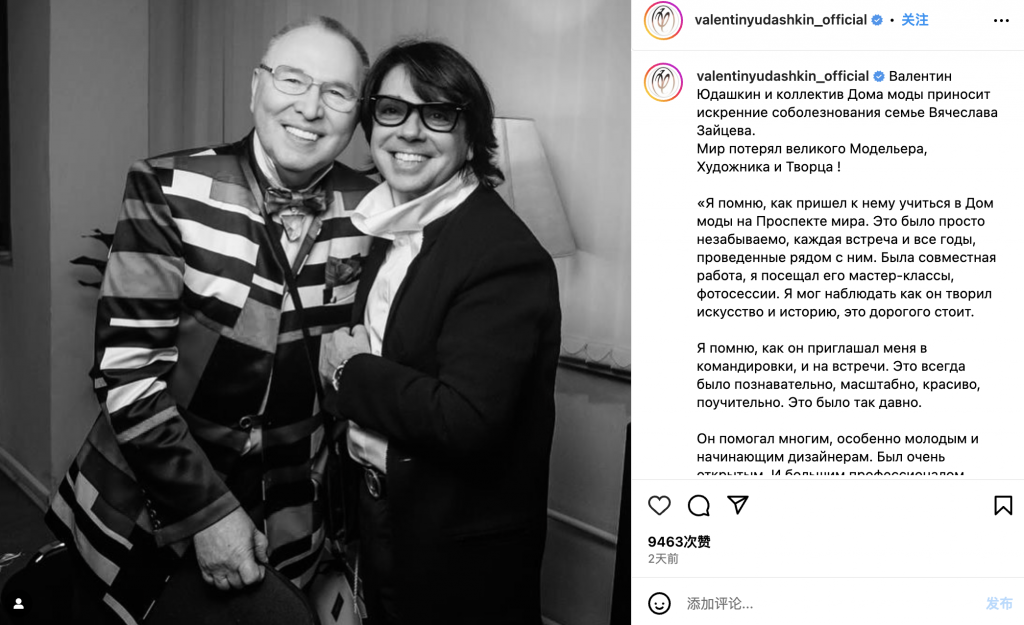Open the emoji picker smiley icon
1024x625 pixels.
coord(659,603)
